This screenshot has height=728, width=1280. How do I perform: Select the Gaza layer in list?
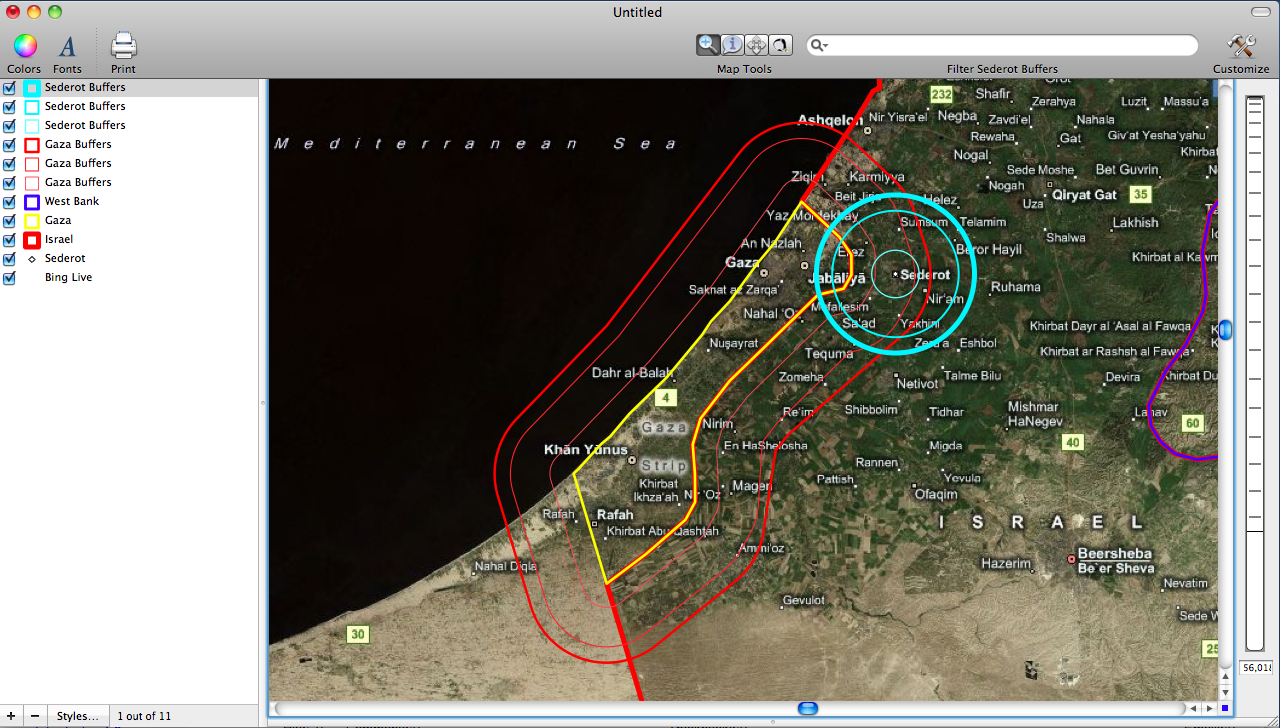click(58, 220)
